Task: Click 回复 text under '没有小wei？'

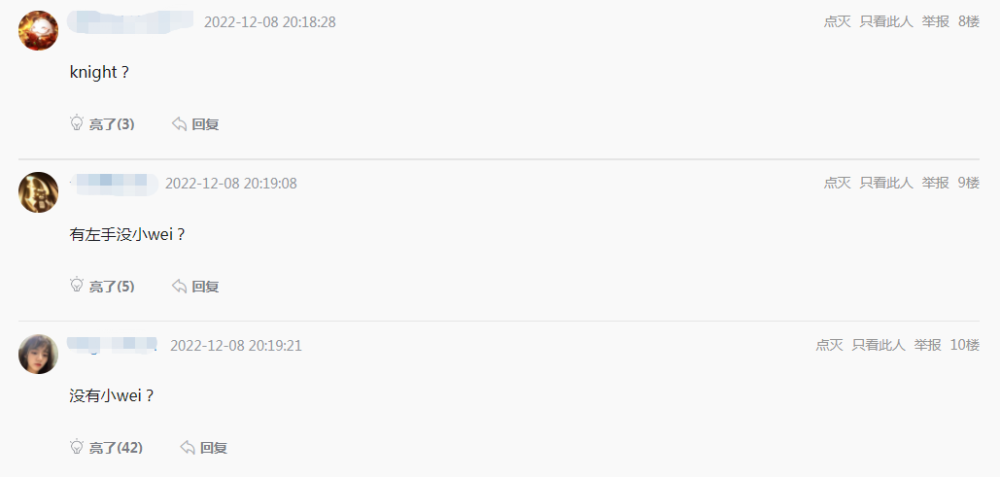Action: 214,448
